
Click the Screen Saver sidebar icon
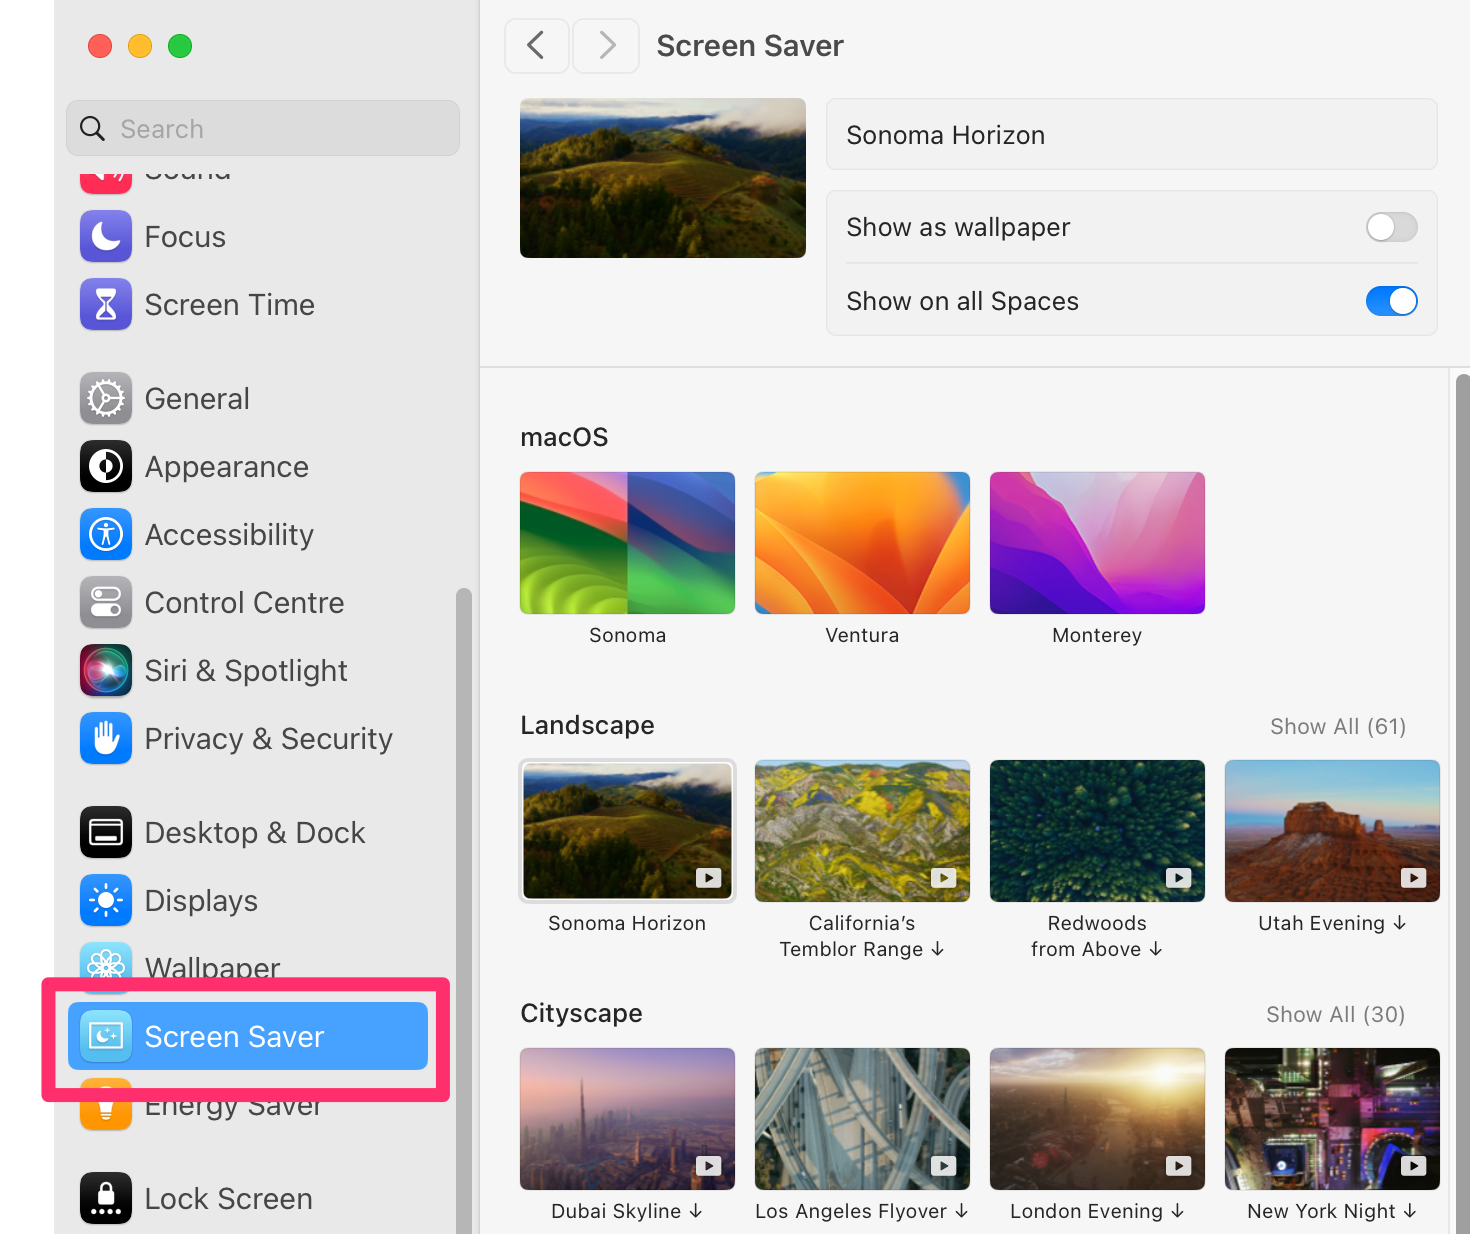106,1036
